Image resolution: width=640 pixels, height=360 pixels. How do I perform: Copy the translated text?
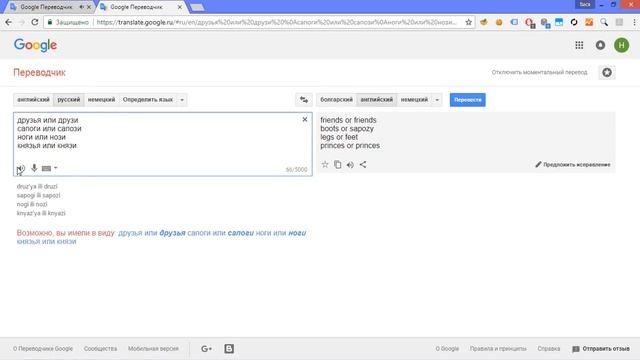[338, 164]
